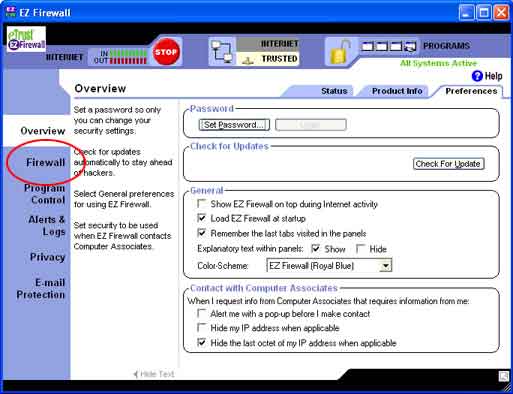
Task: Enable Hide my IP address when applicable
Action: 201,327
